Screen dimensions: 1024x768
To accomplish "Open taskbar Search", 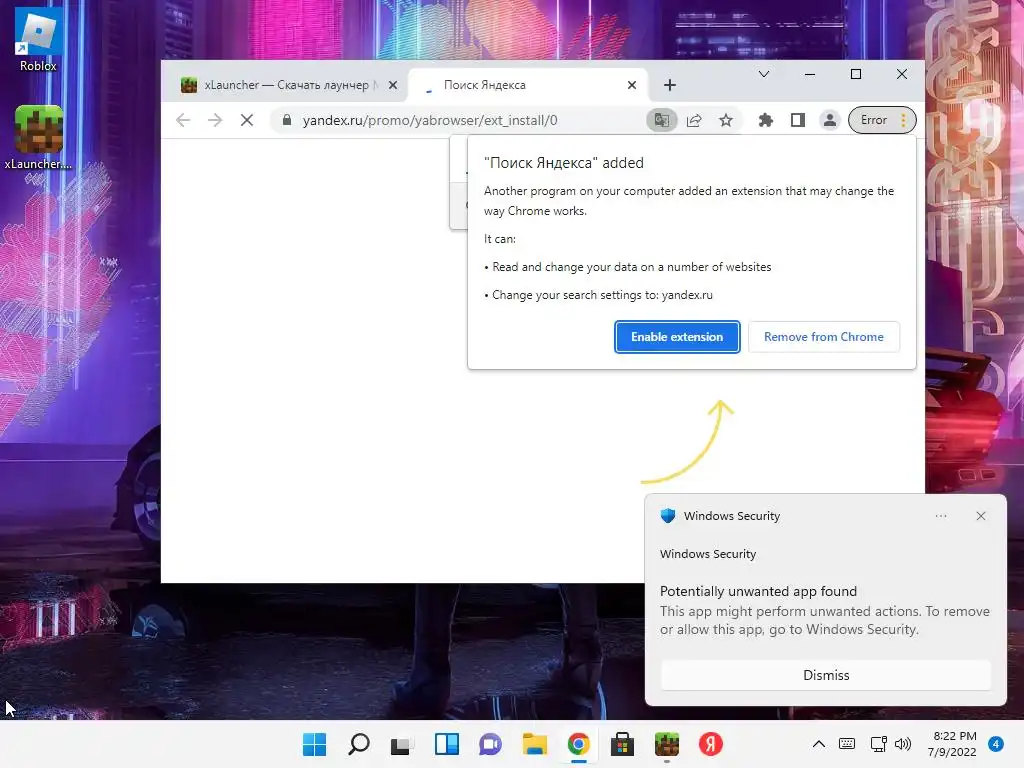I will coord(359,744).
